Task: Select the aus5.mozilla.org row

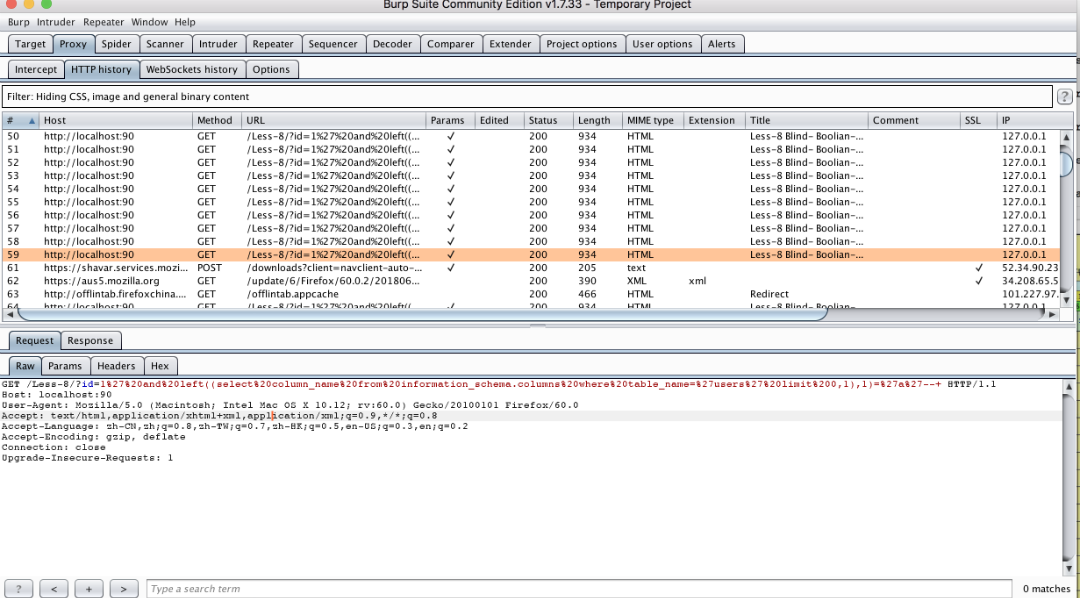Action: 531,281
